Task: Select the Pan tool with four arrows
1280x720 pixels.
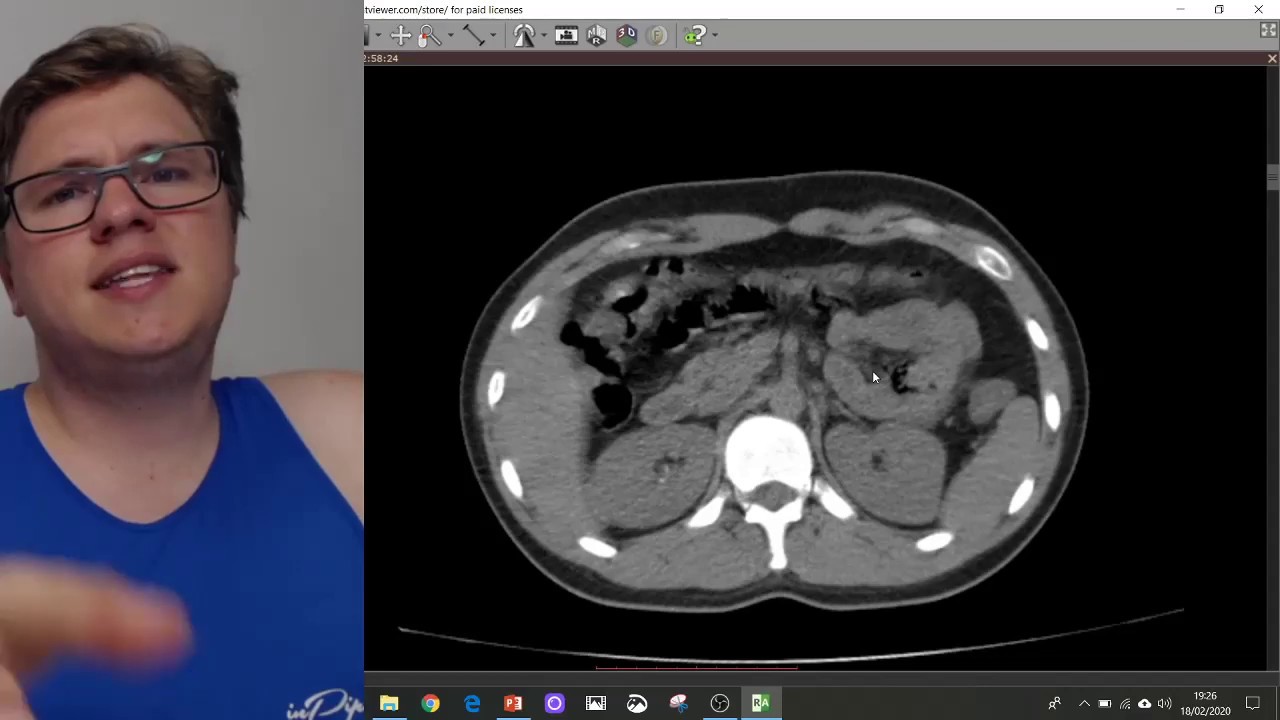Action: (x=400, y=35)
